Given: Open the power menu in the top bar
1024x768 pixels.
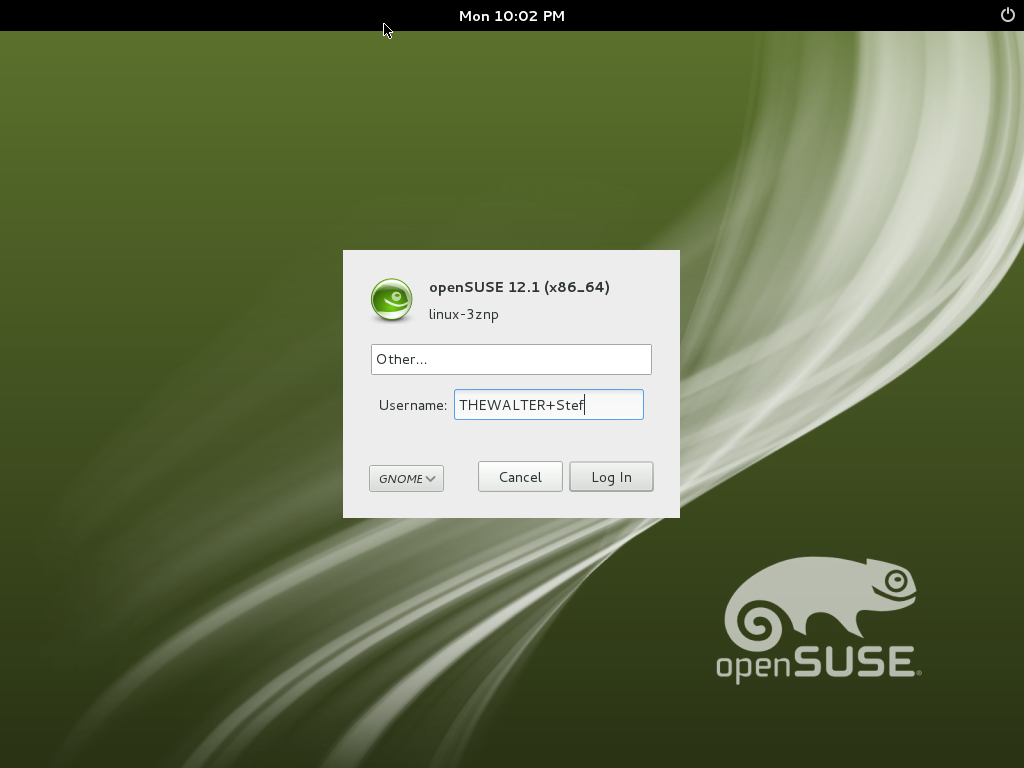Looking at the screenshot, I should (x=1007, y=15).
